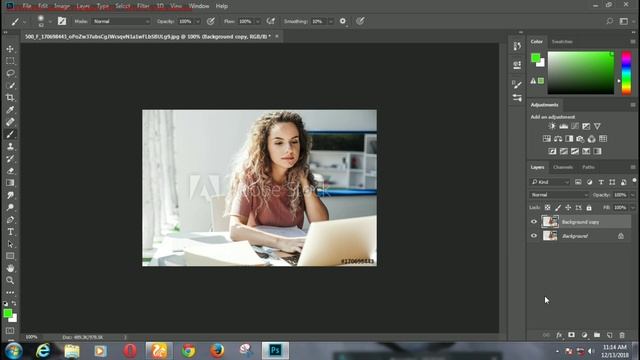Select the Move tool
The height and width of the screenshot is (360, 640).
[x=10, y=49]
